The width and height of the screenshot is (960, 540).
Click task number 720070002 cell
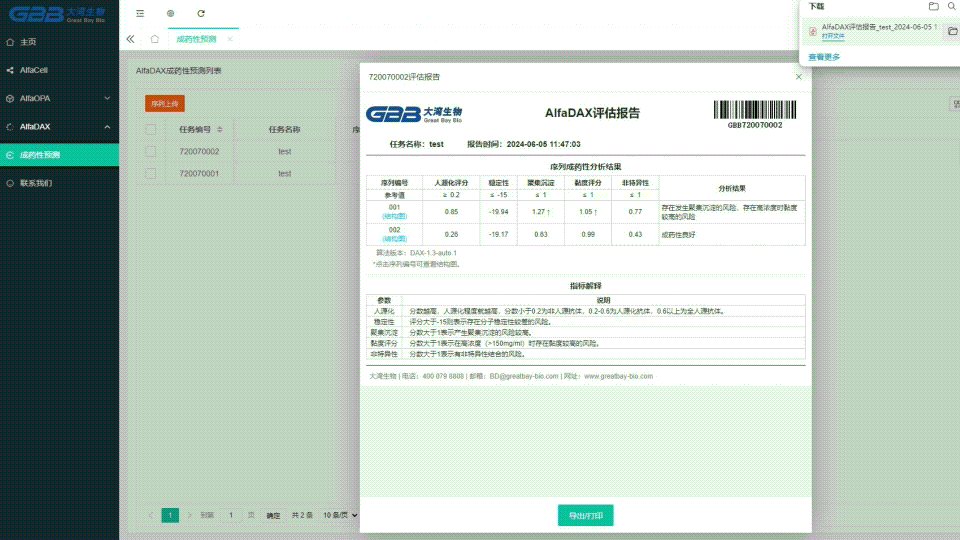(x=199, y=152)
